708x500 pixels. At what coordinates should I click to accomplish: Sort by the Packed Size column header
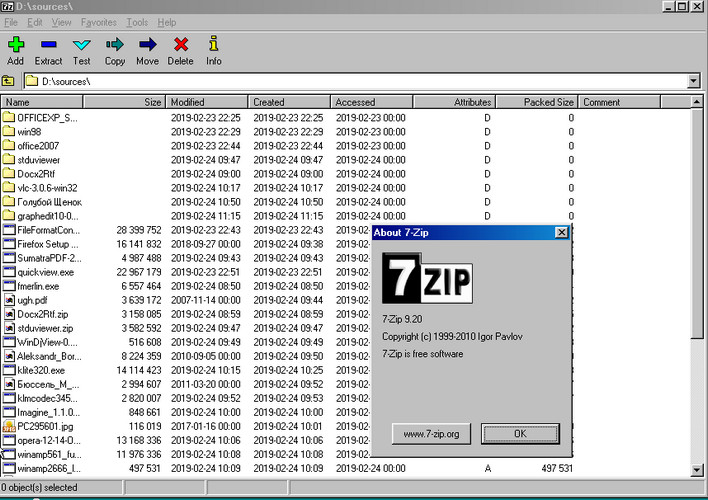[x=537, y=102]
